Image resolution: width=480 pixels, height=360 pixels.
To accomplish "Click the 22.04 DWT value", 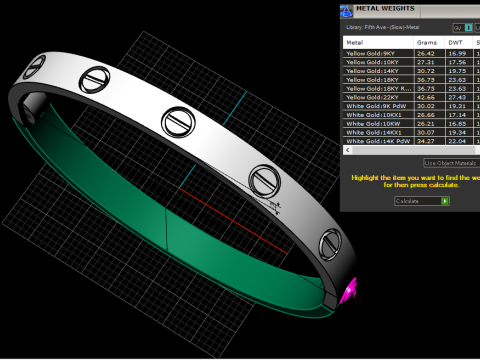I will coord(457,141).
